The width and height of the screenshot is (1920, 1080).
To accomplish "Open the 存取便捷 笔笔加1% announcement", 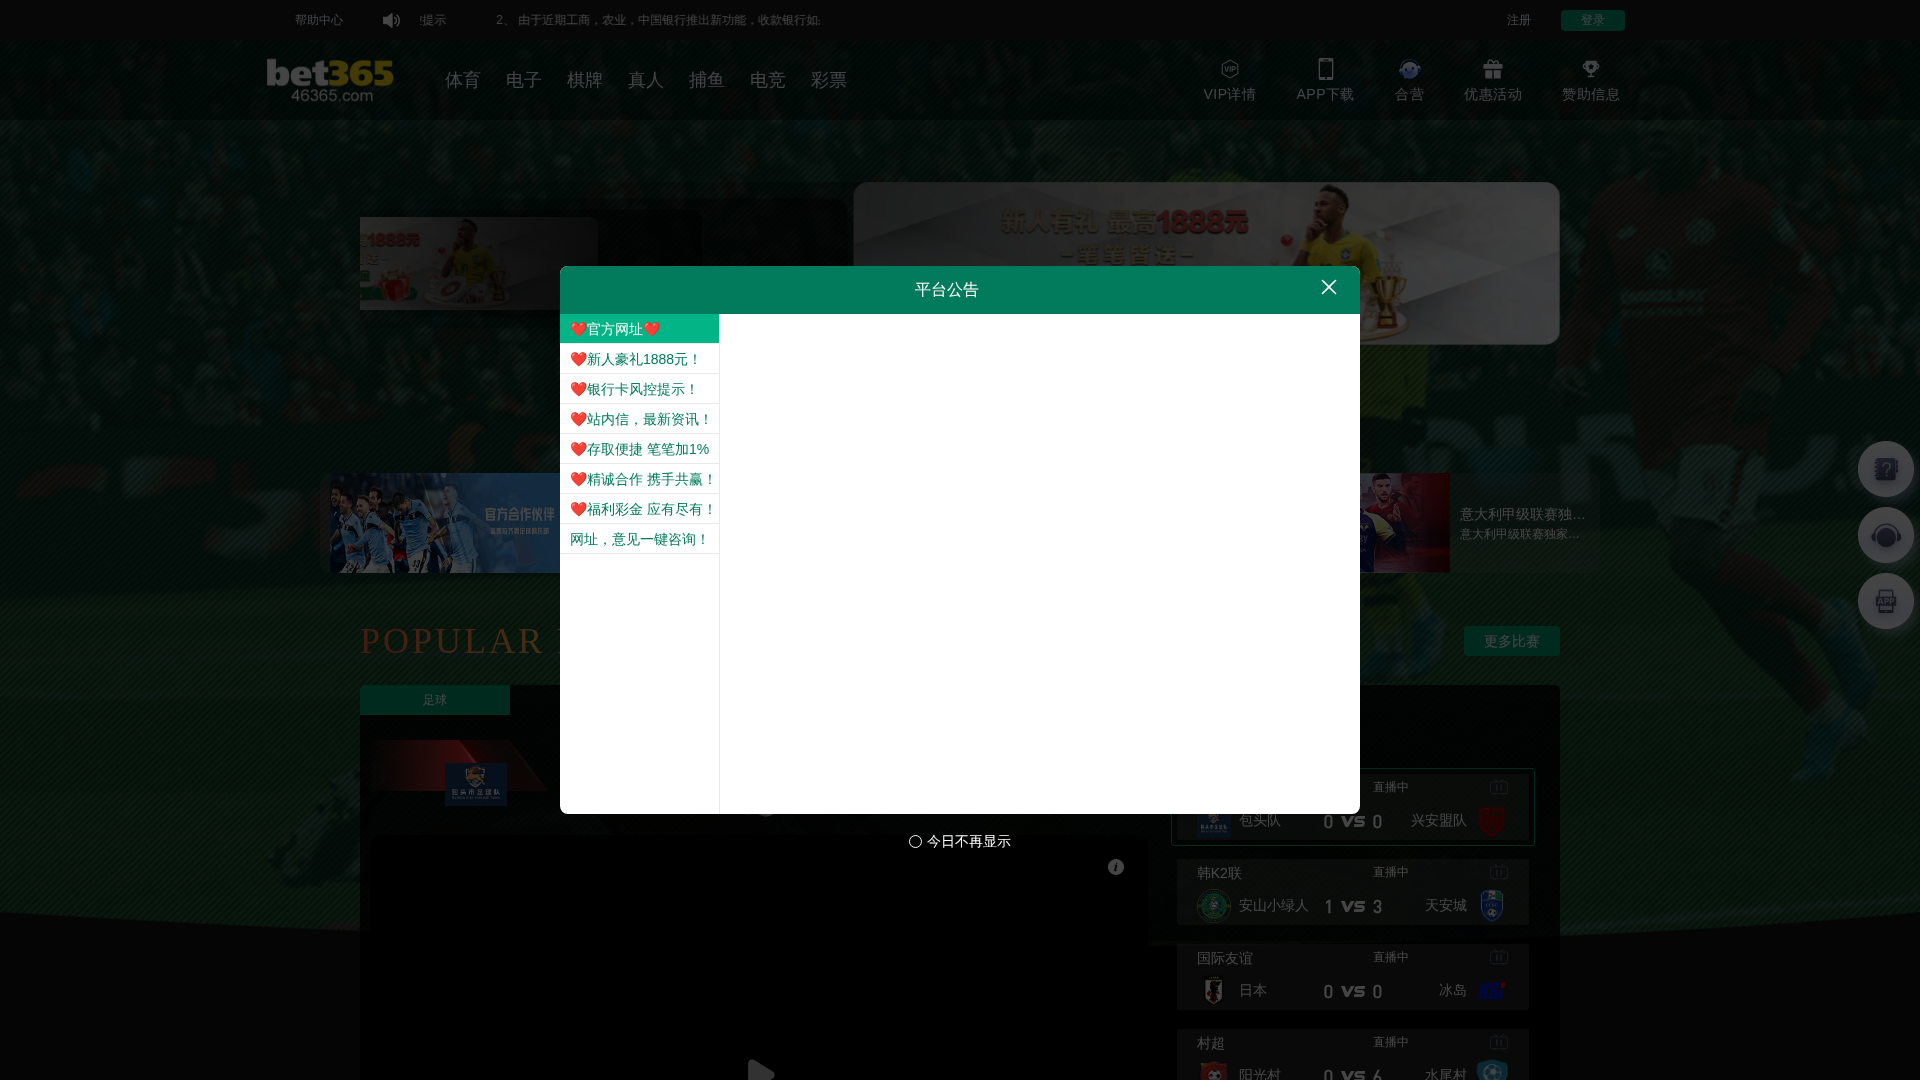I will (639, 449).
